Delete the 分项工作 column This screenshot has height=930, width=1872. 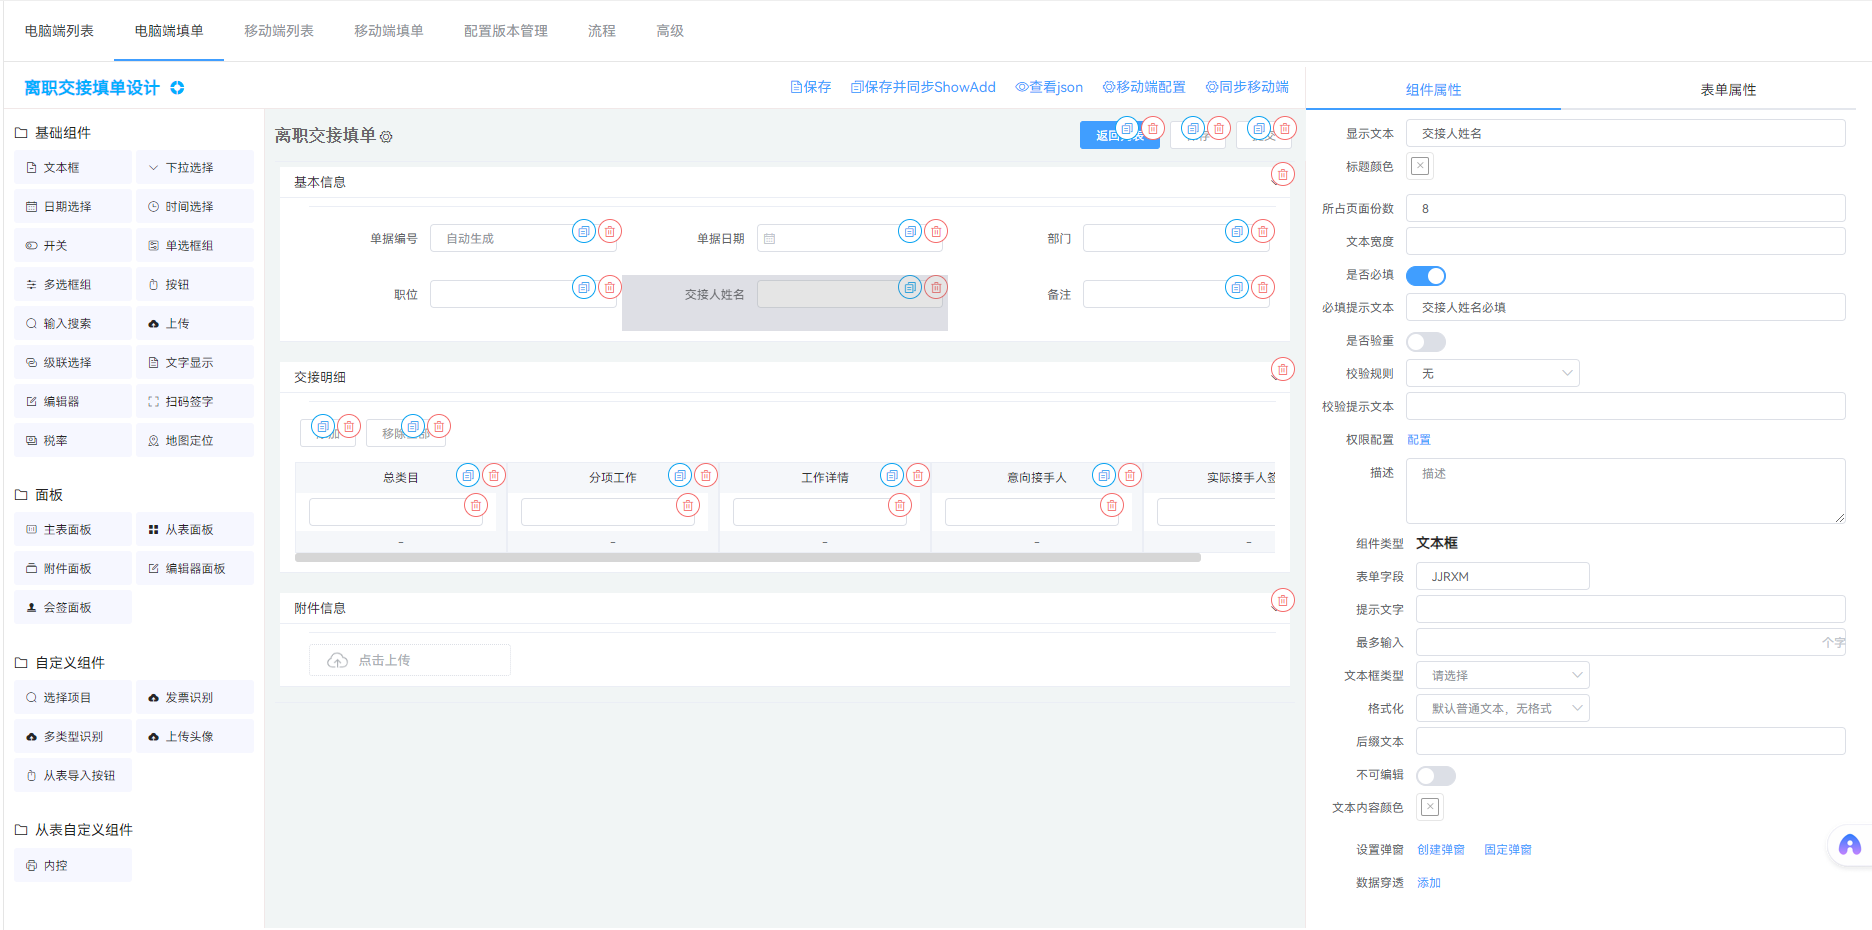click(706, 475)
